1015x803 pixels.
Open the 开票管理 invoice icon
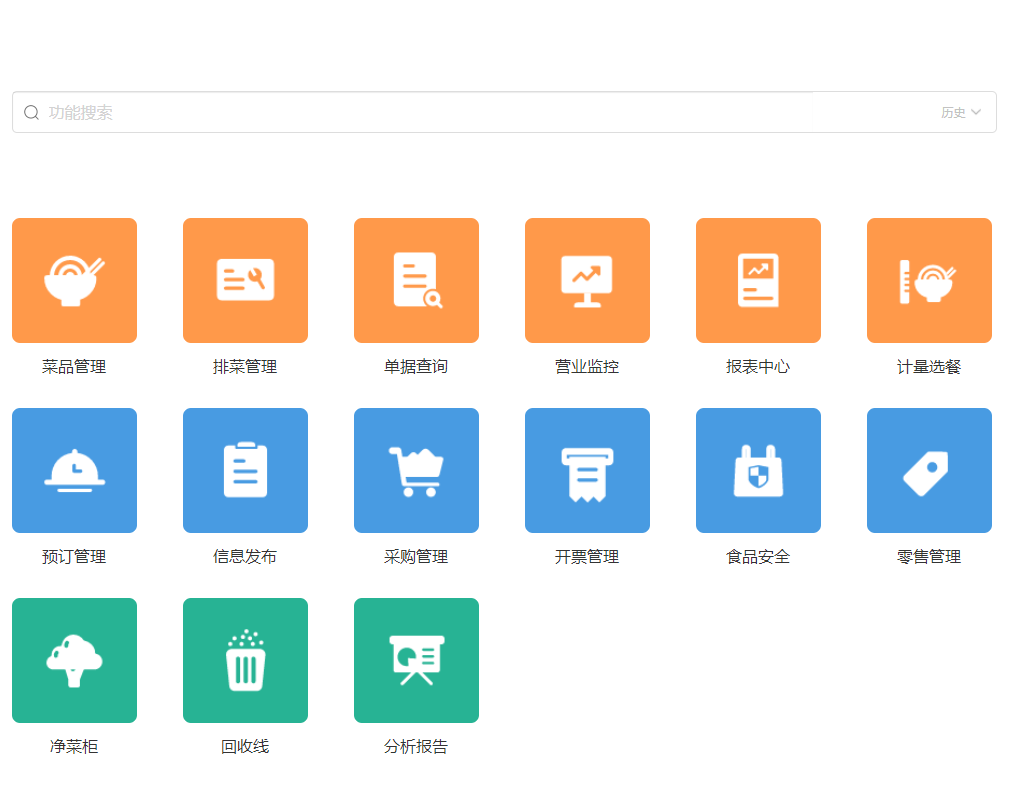[587, 470]
